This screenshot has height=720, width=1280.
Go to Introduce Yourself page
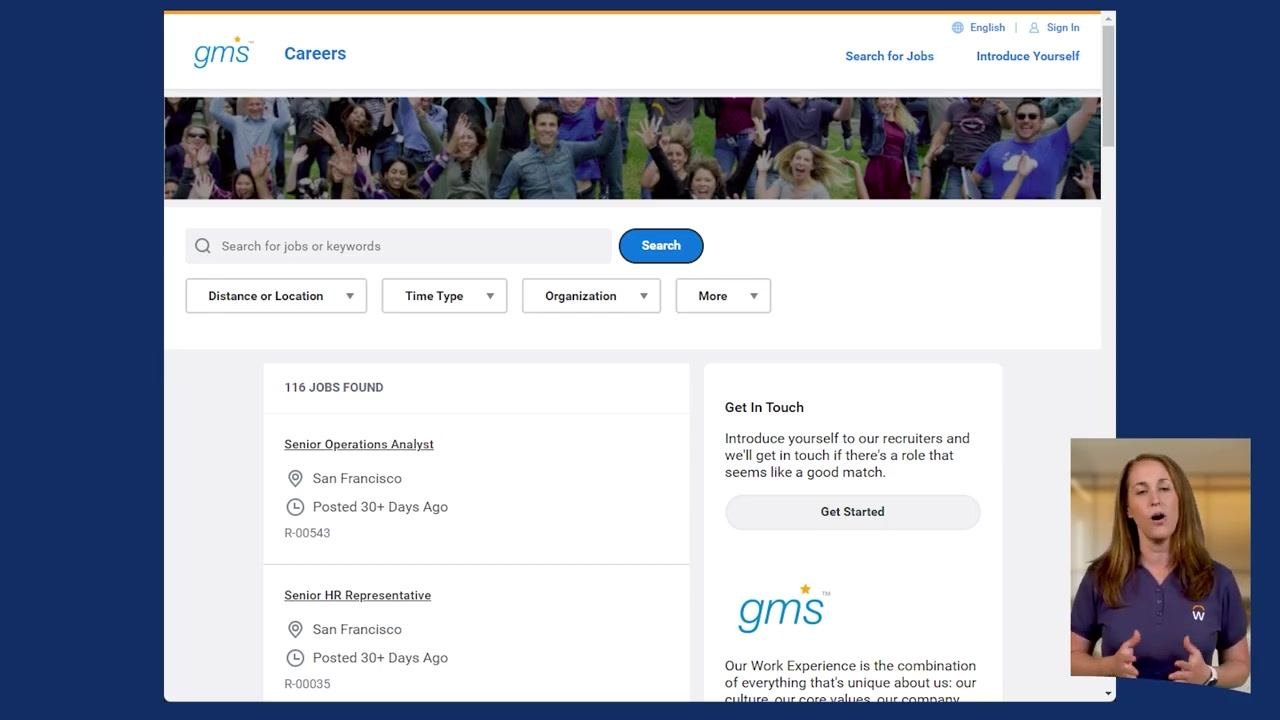pos(1028,56)
